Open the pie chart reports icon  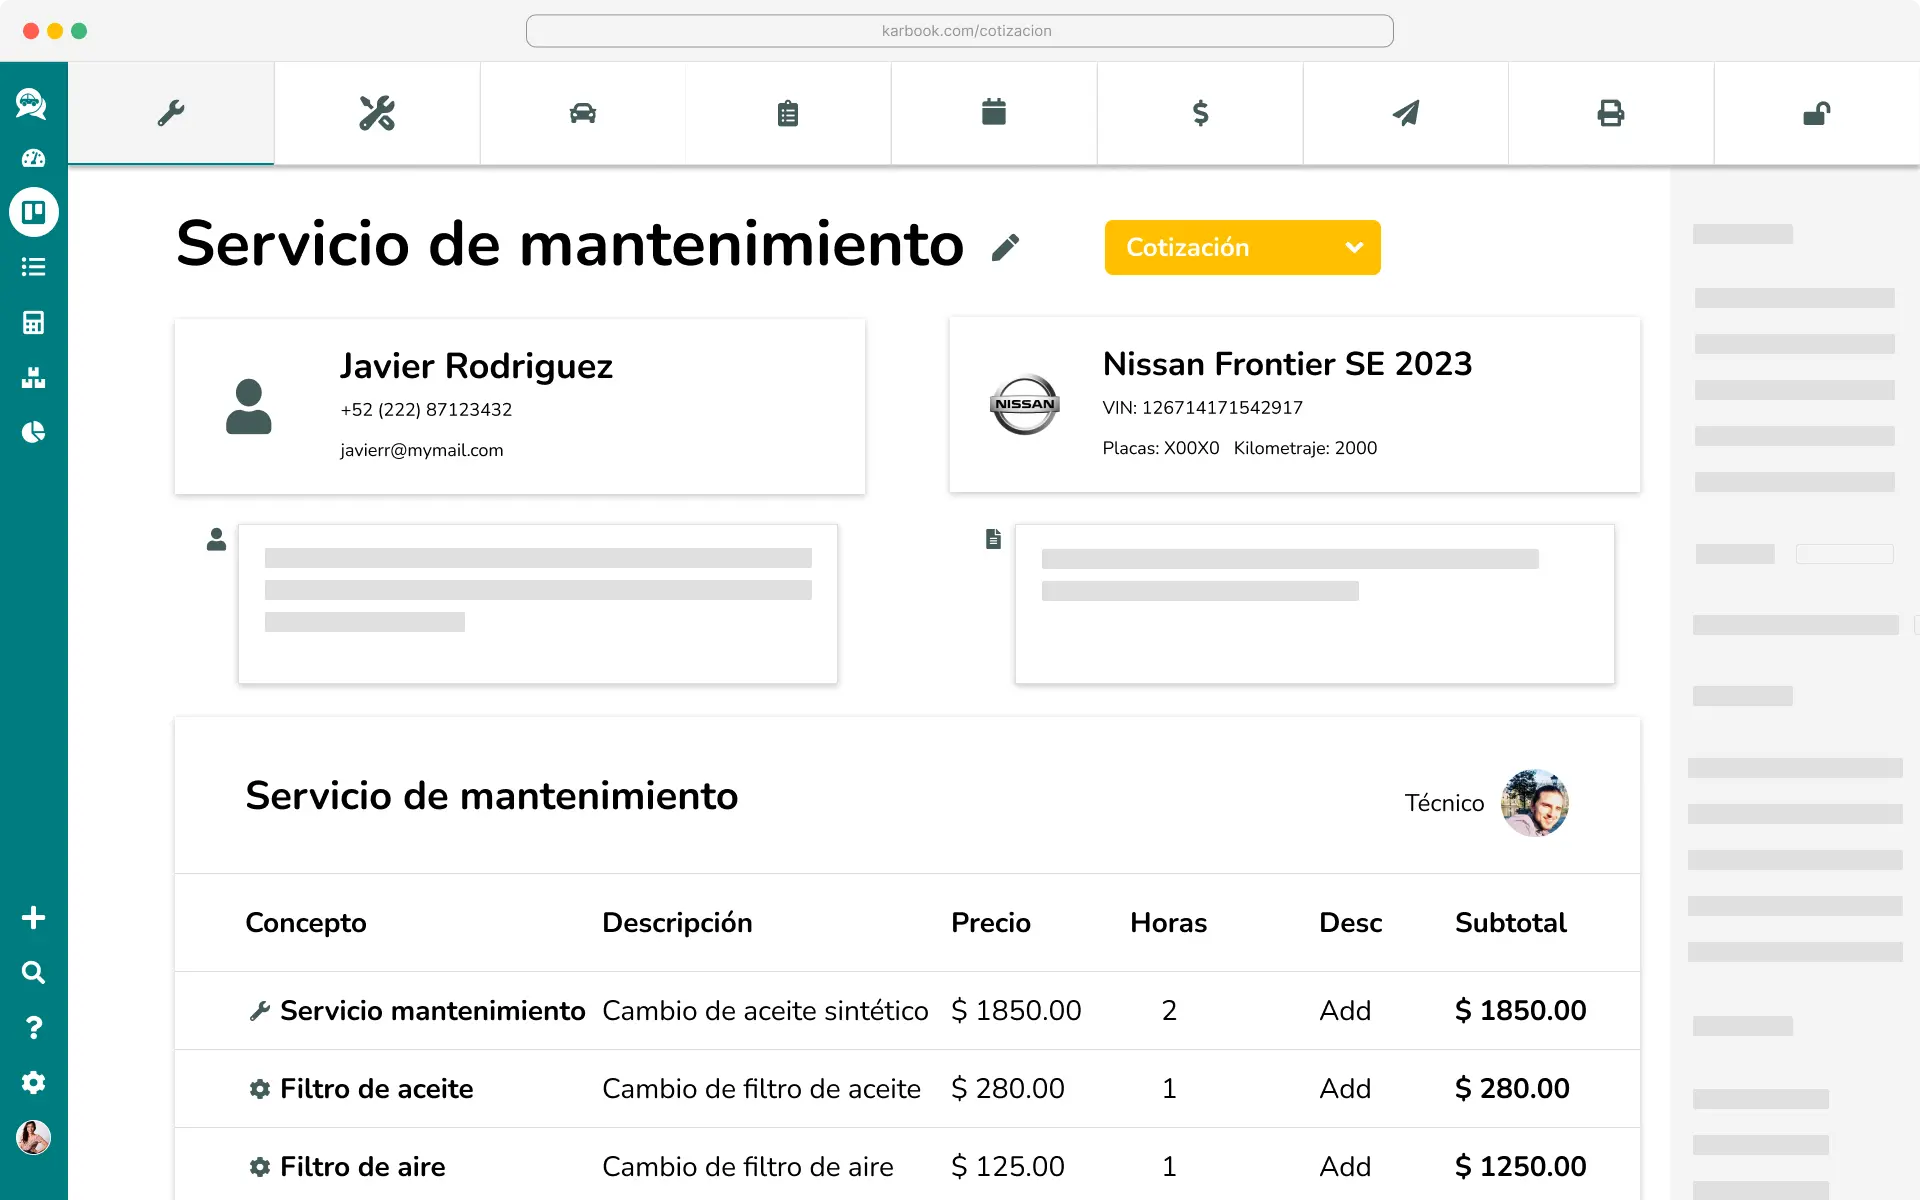coord(33,432)
